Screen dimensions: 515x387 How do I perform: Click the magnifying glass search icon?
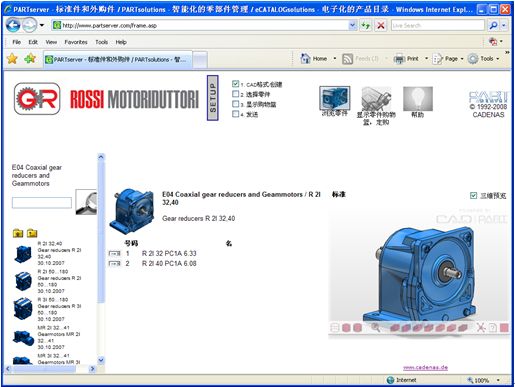[86, 202]
